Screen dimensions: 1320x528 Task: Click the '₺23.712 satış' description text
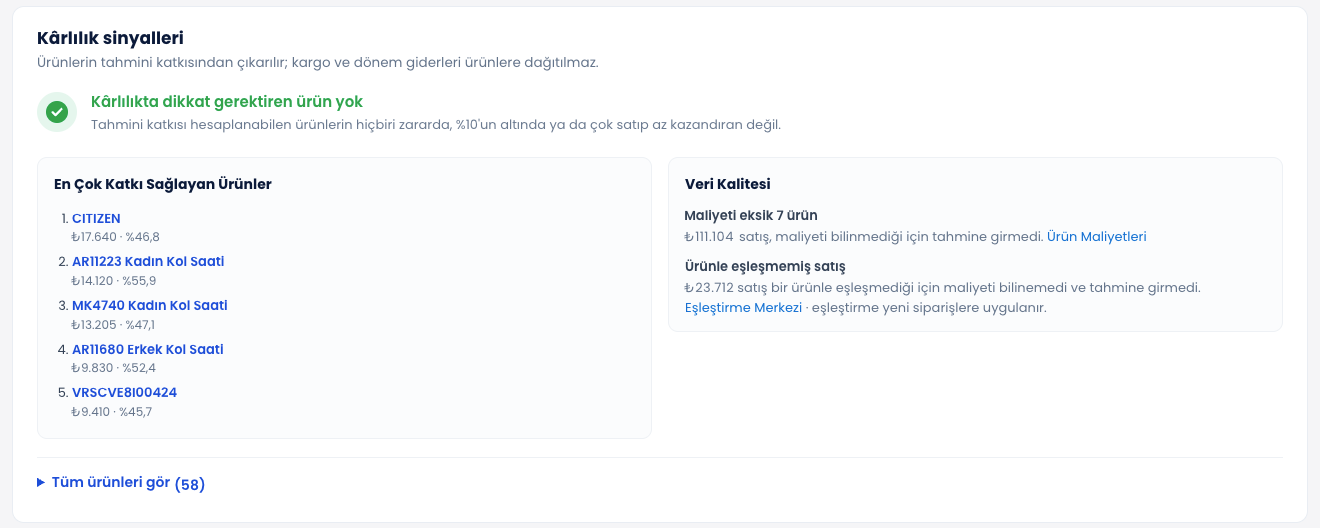942,288
